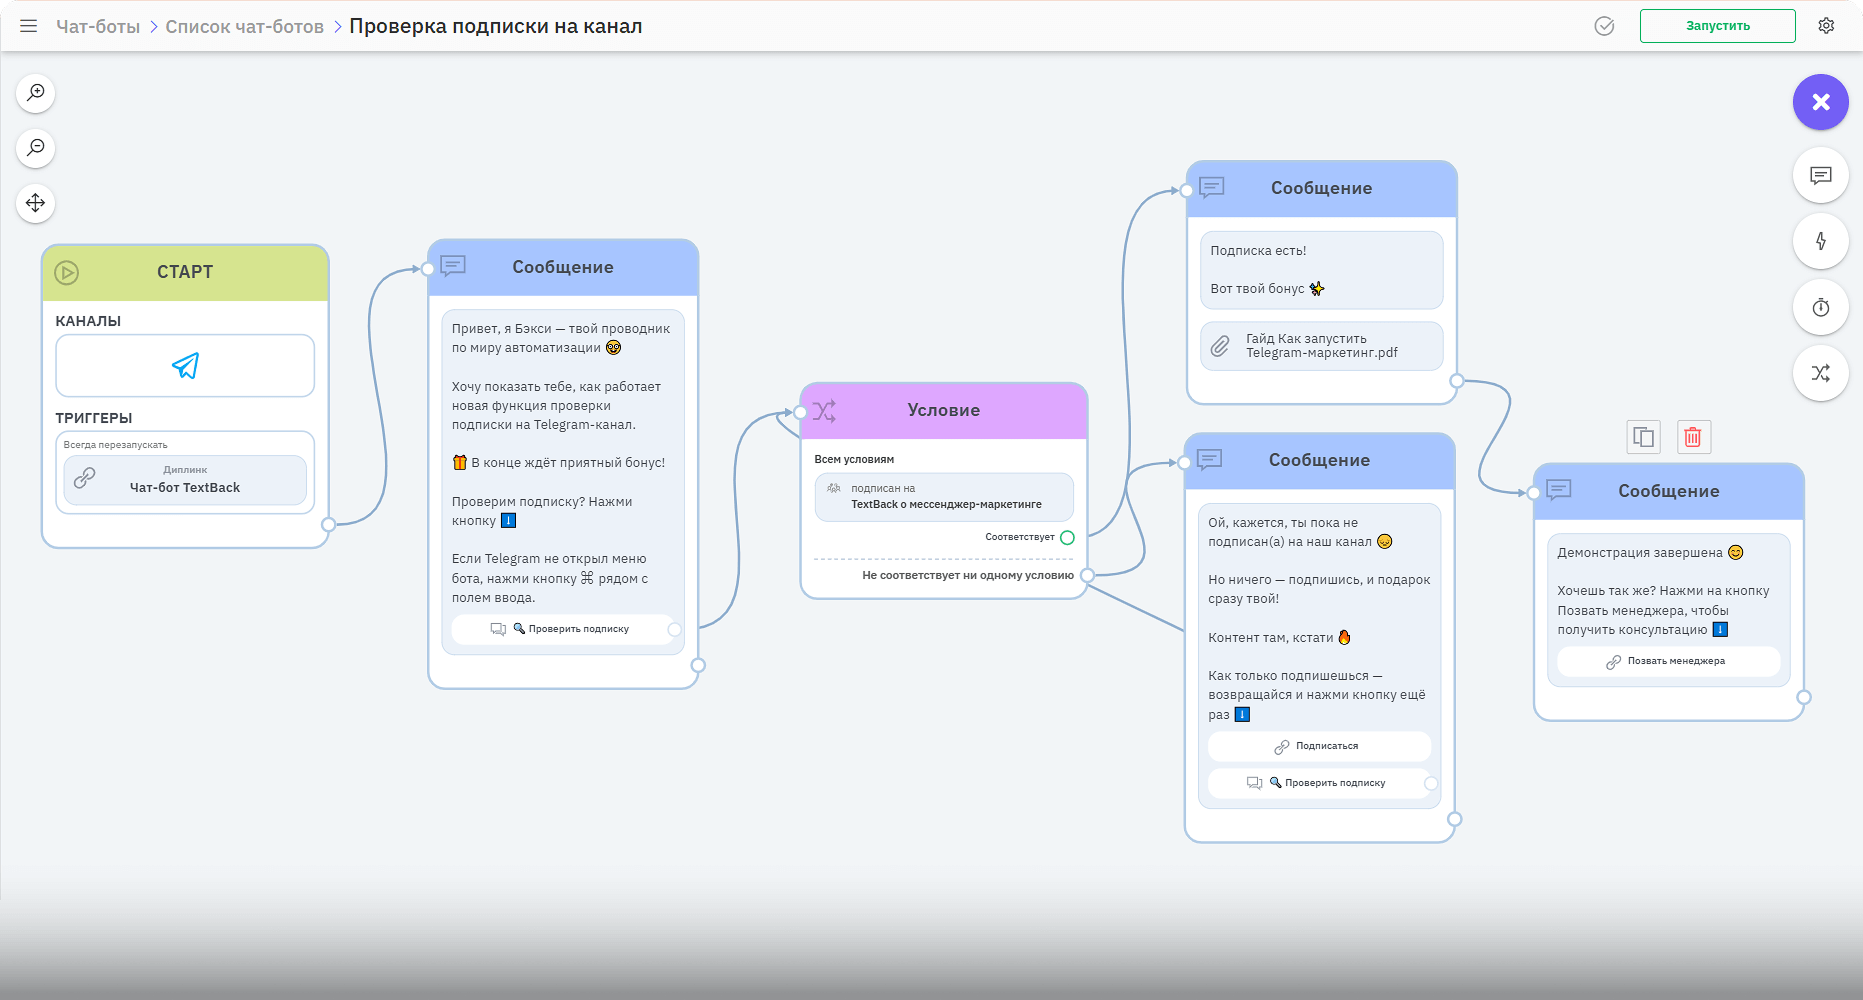Close the add-block panel with X button
Image resolution: width=1863 pixels, height=1000 pixels.
click(1820, 102)
